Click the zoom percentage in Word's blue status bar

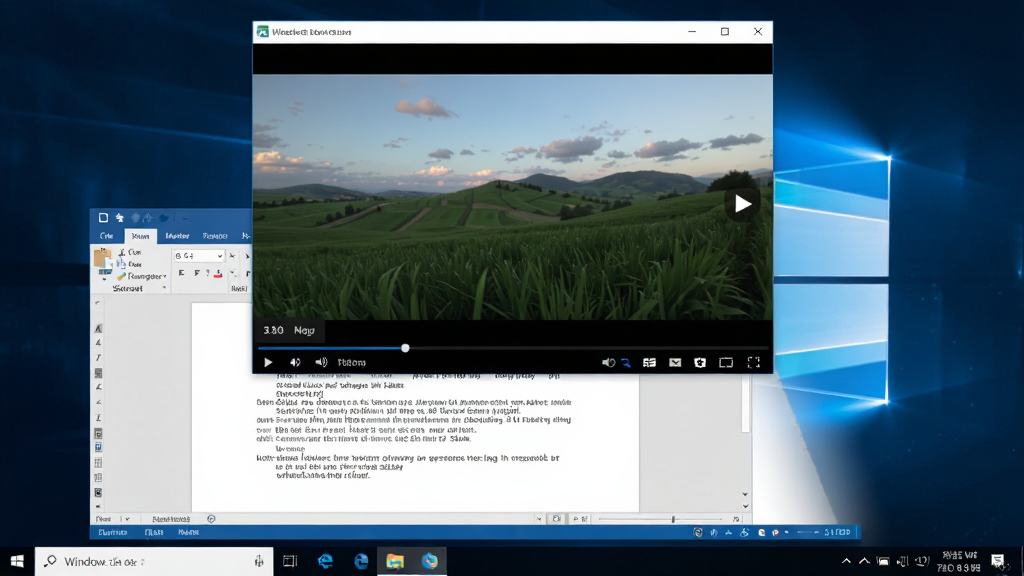[x=837, y=532]
